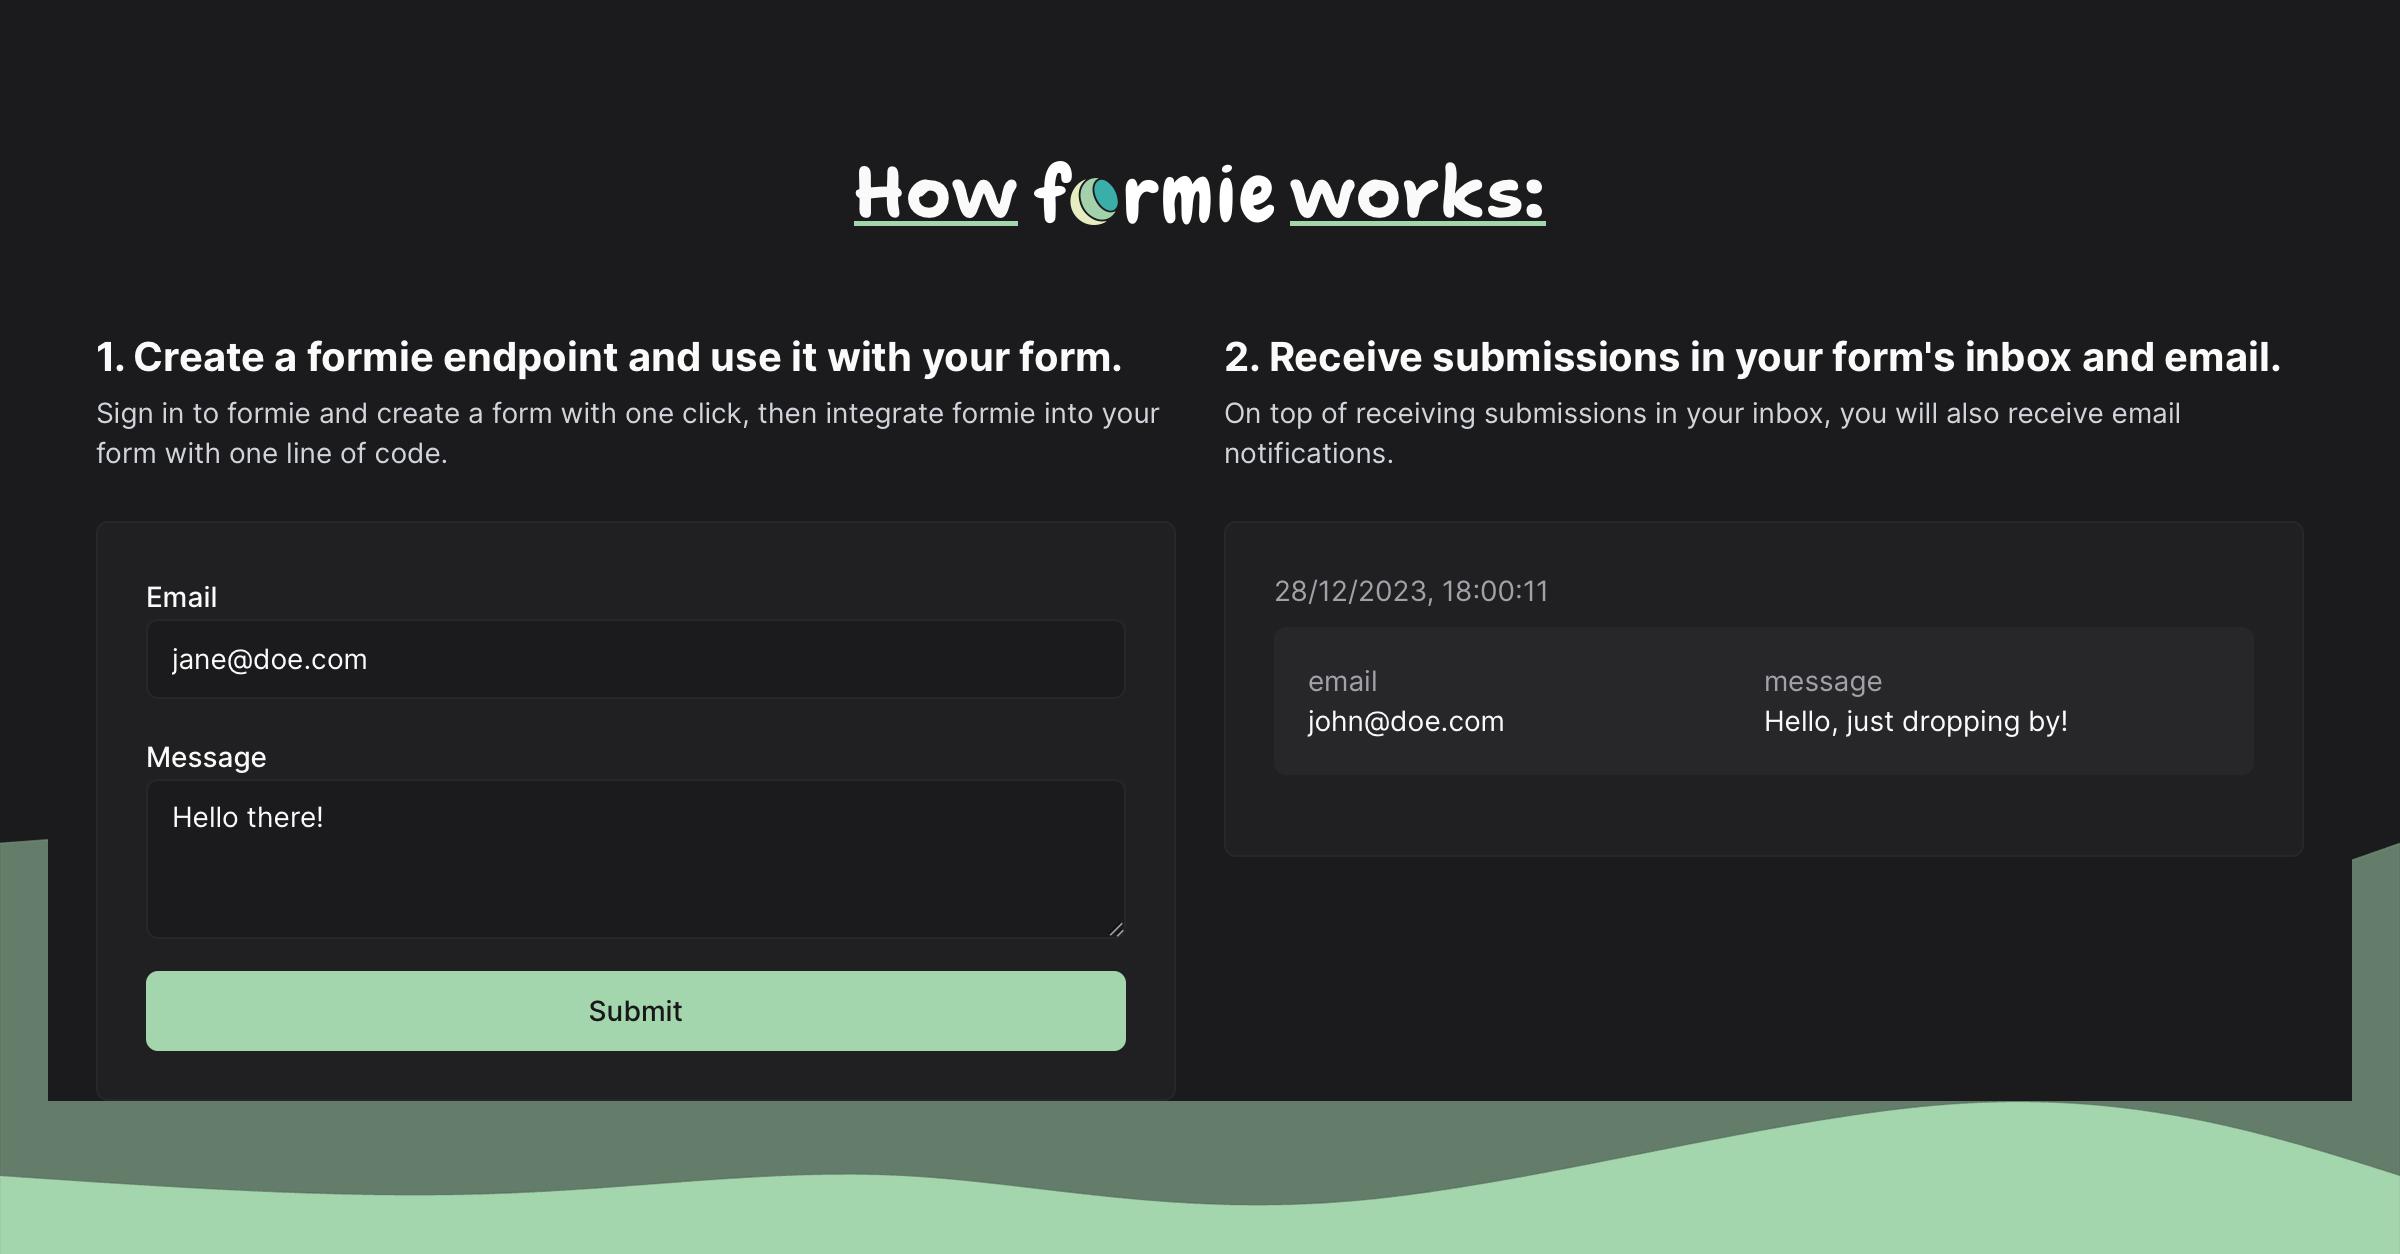Click heading '1. Create a formie endpoint'
The image size is (2400, 1254).
(609, 357)
